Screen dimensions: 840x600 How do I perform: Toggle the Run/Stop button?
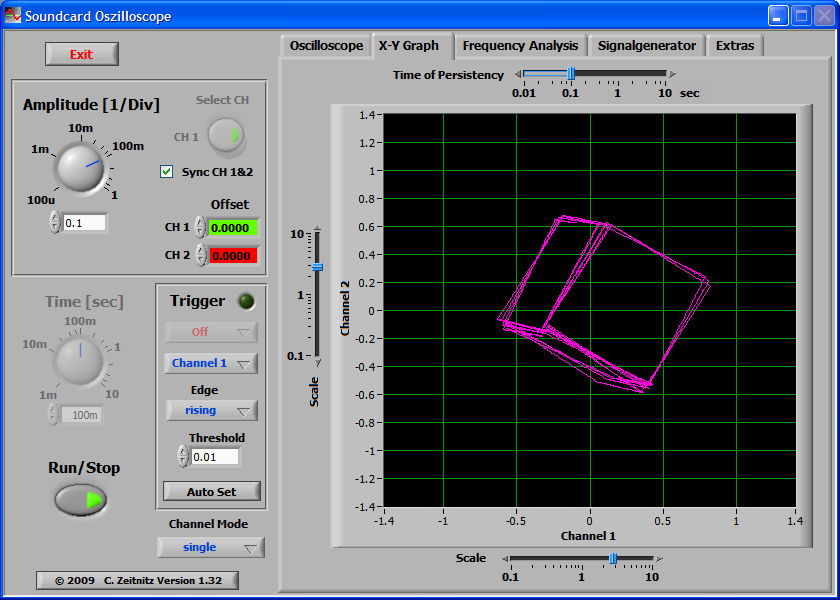pyautogui.click(x=81, y=499)
